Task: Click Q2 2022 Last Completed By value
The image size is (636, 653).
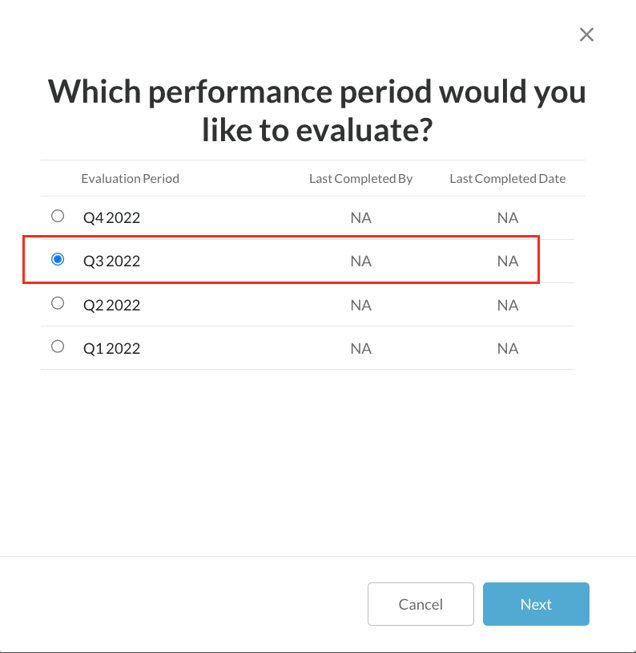Action: (x=361, y=305)
